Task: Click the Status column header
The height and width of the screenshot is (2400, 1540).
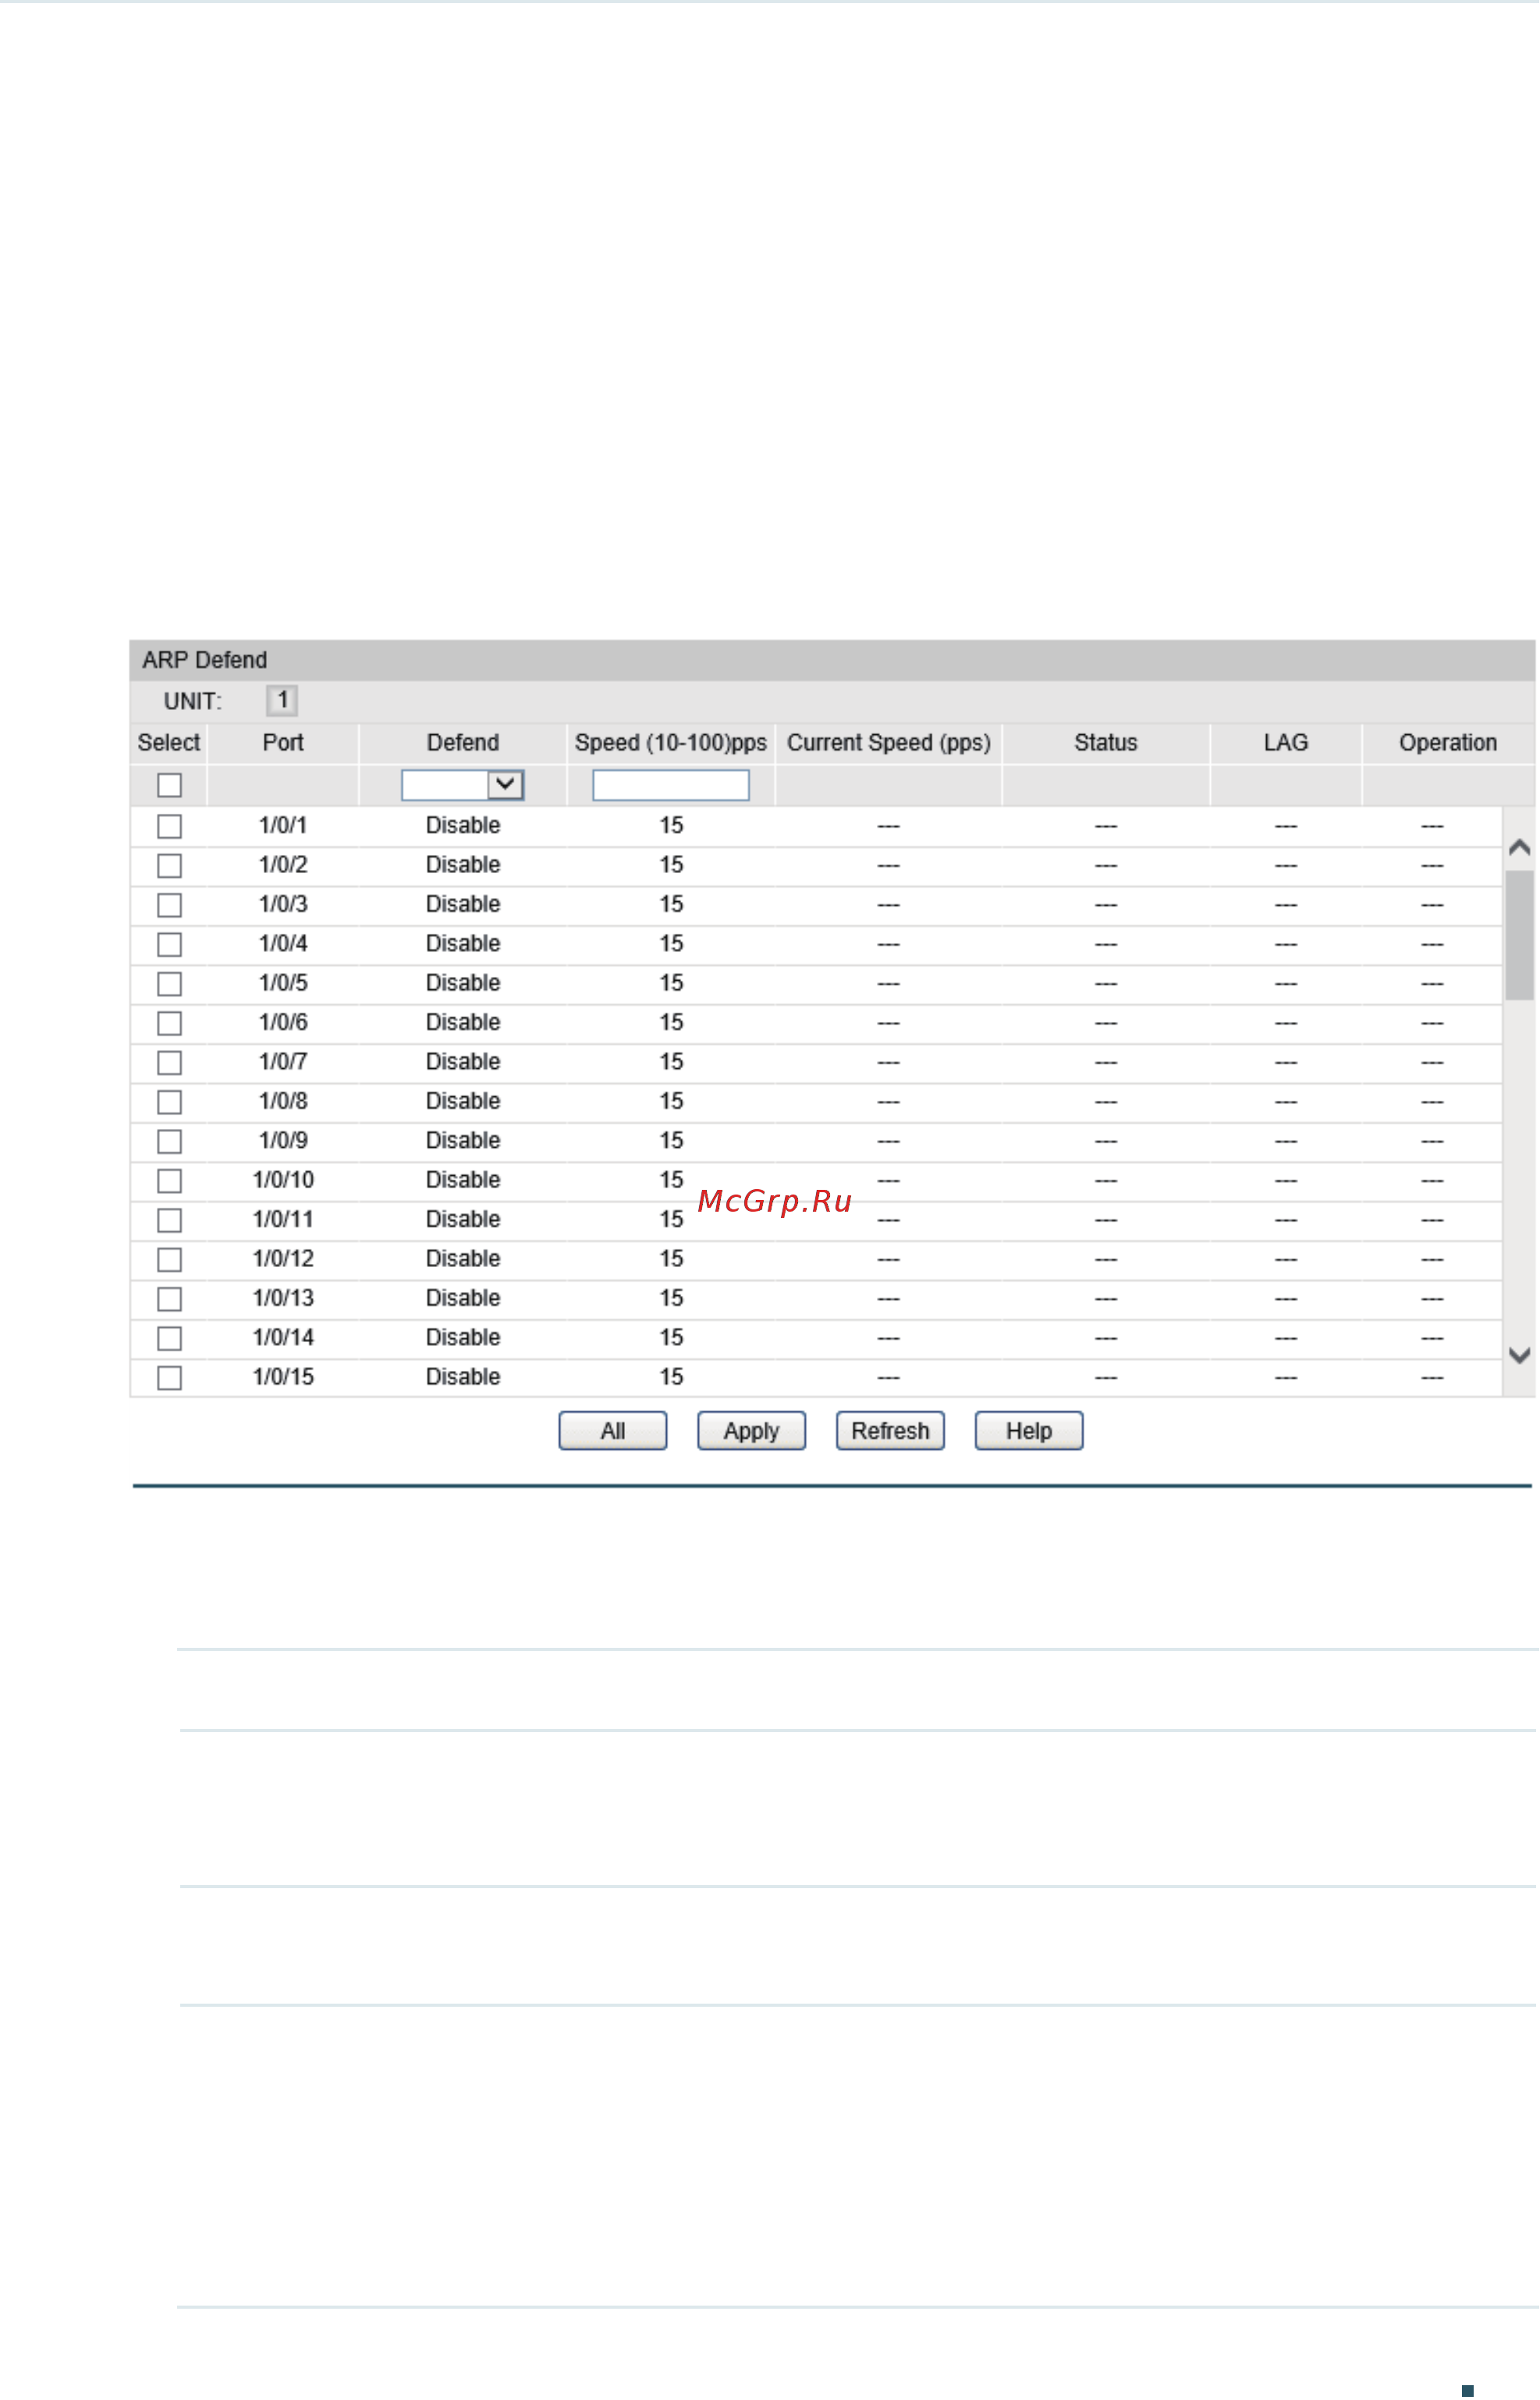Action: pyautogui.click(x=1106, y=743)
